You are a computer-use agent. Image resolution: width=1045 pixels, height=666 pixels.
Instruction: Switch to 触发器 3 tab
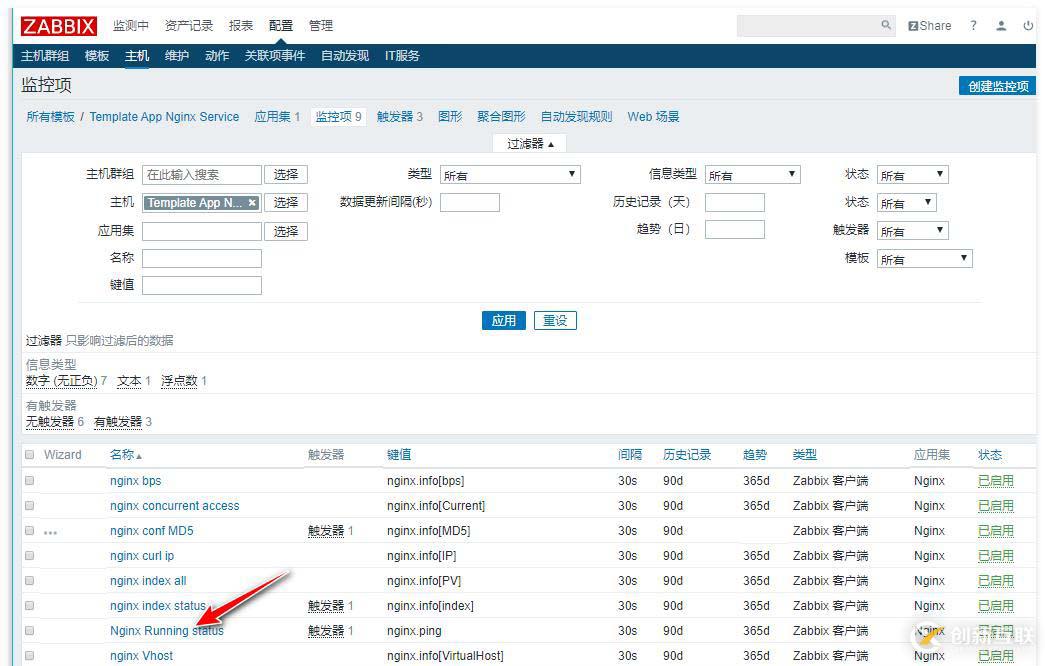click(399, 117)
